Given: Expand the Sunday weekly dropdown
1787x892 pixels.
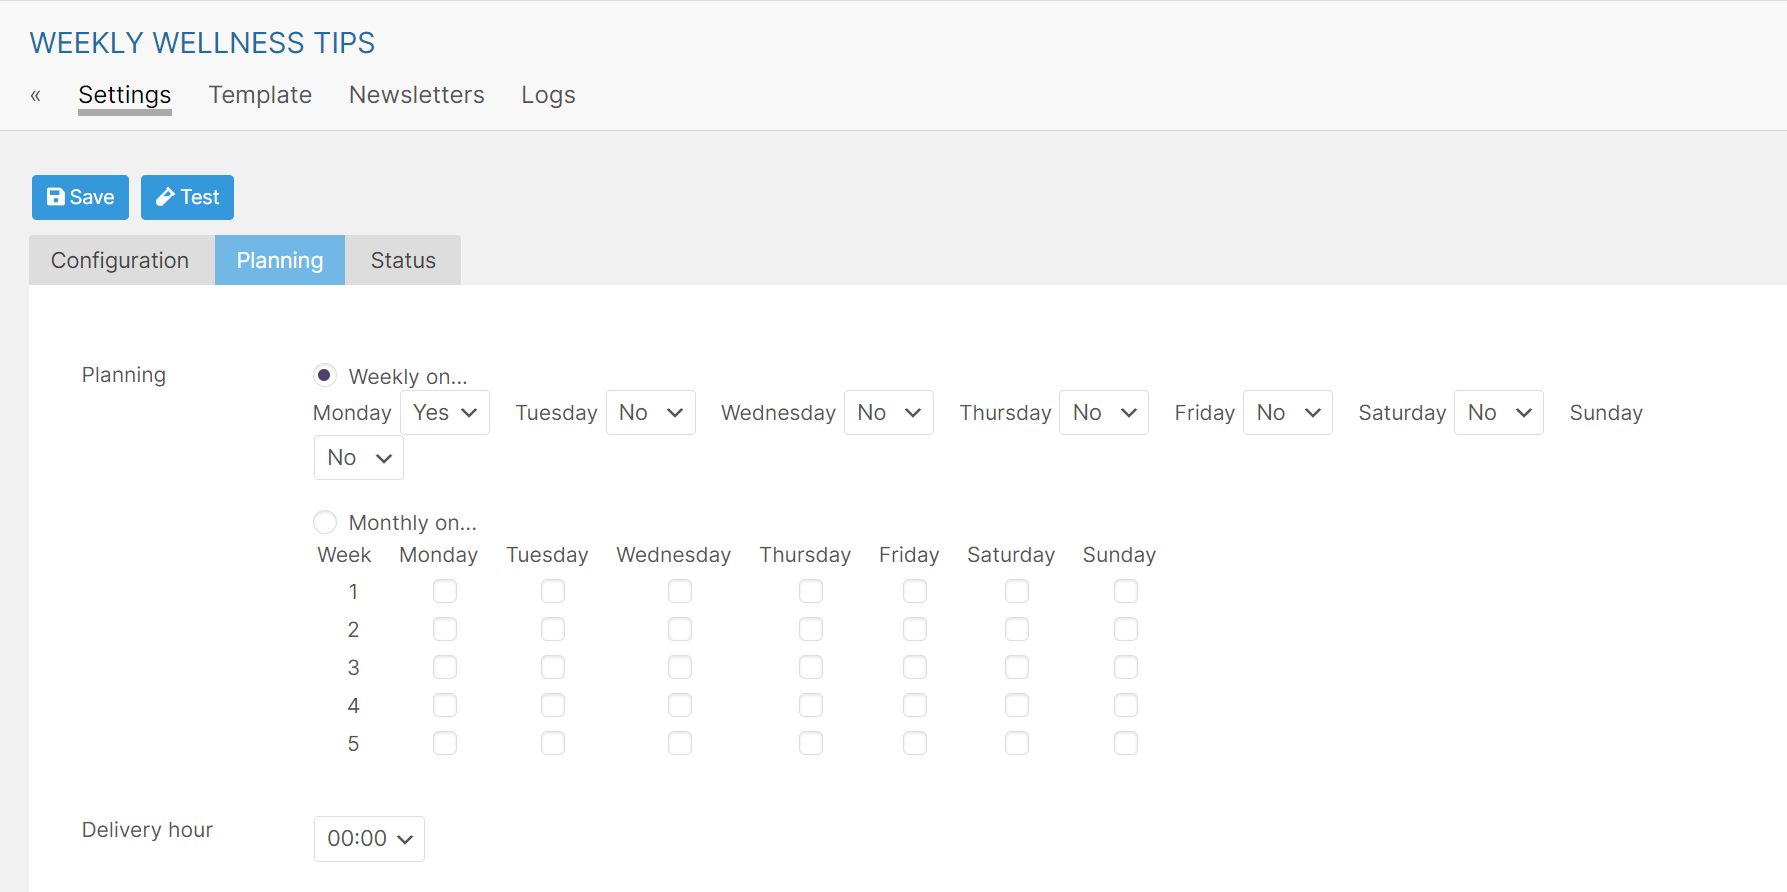Looking at the screenshot, I should (x=358, y=458).
